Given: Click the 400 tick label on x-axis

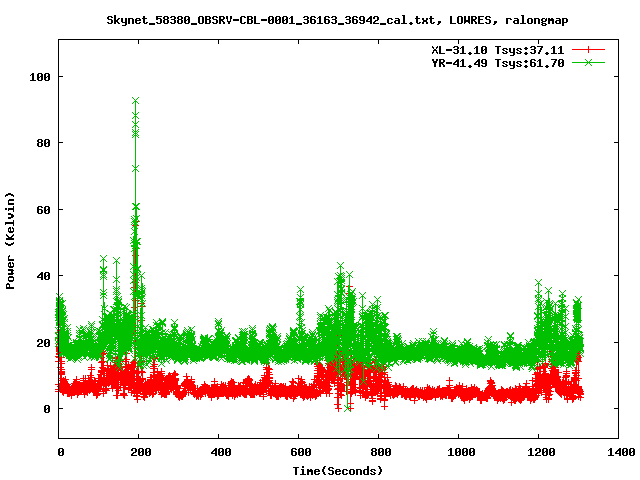Looking at the screenshot, I should (220, 453).
